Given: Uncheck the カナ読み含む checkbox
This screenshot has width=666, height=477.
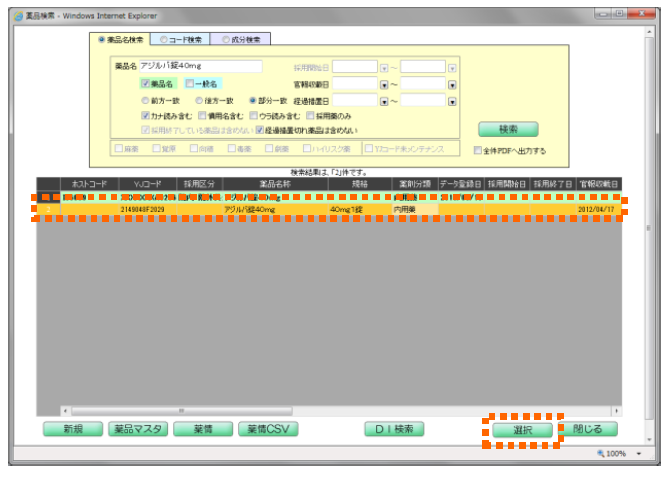Looking at the screenshot, I should pos(145,116).
